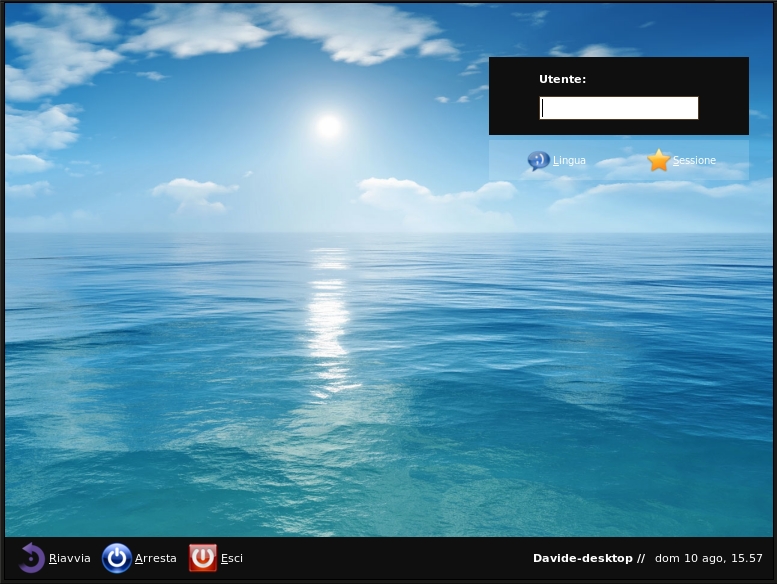Click the sunlight reflection on the water
Image resolution: width=777 pixels, height=584 pixels.
[327, 322]
